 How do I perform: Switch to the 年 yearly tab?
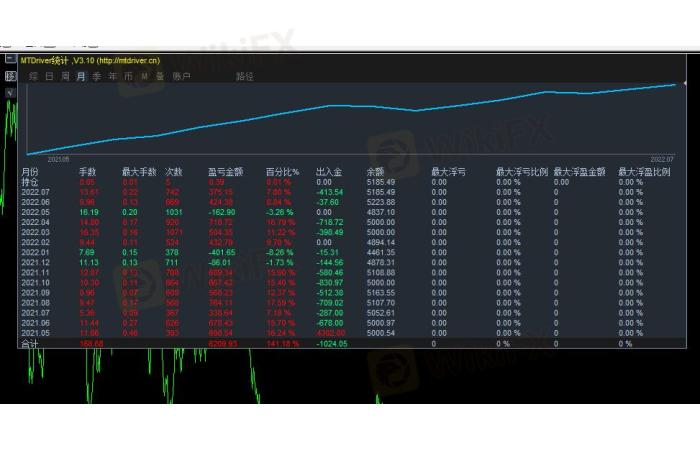(x=112, y=76)
